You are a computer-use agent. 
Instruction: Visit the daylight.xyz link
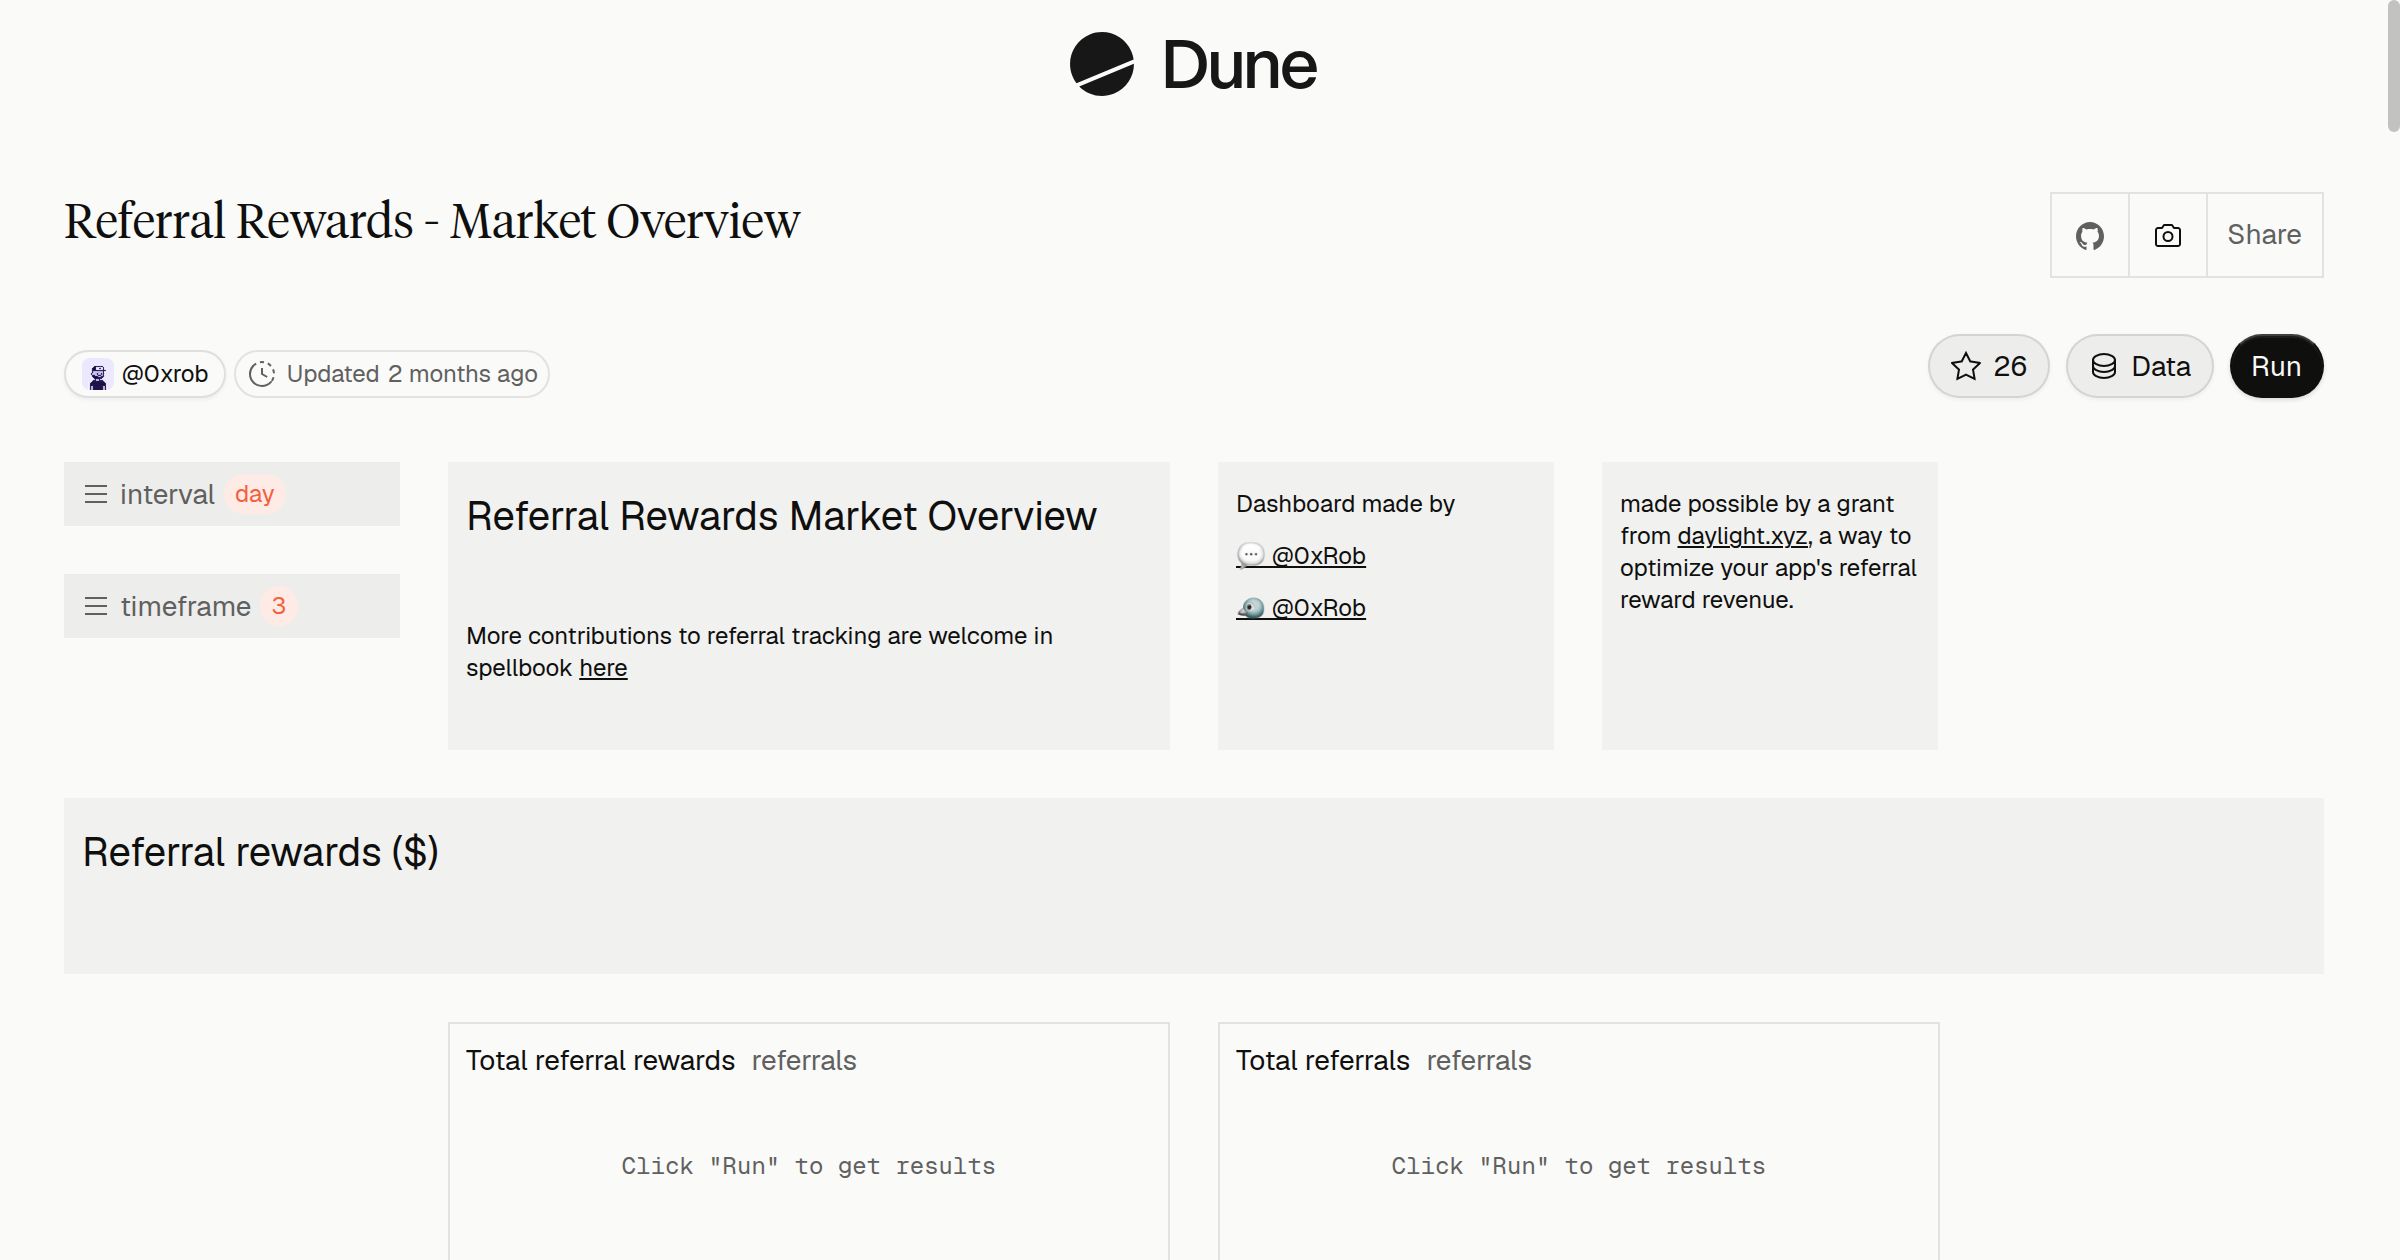(1742, 536)
